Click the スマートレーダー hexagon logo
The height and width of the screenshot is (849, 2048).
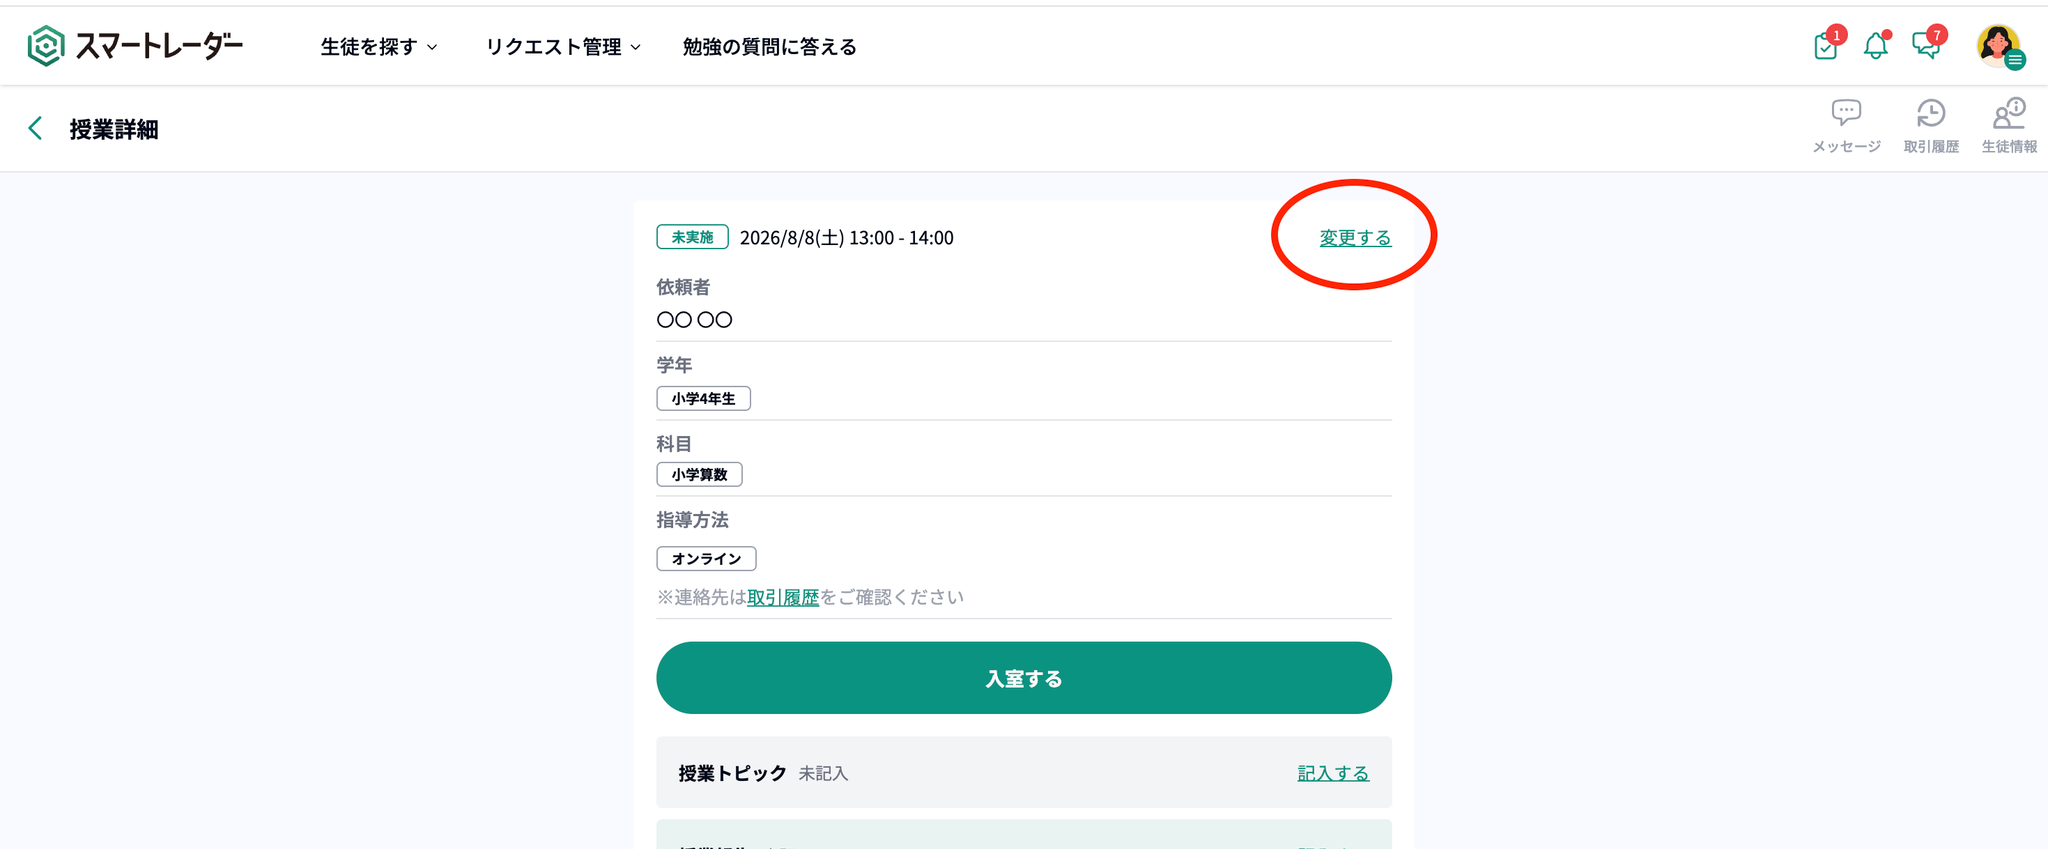46,46
